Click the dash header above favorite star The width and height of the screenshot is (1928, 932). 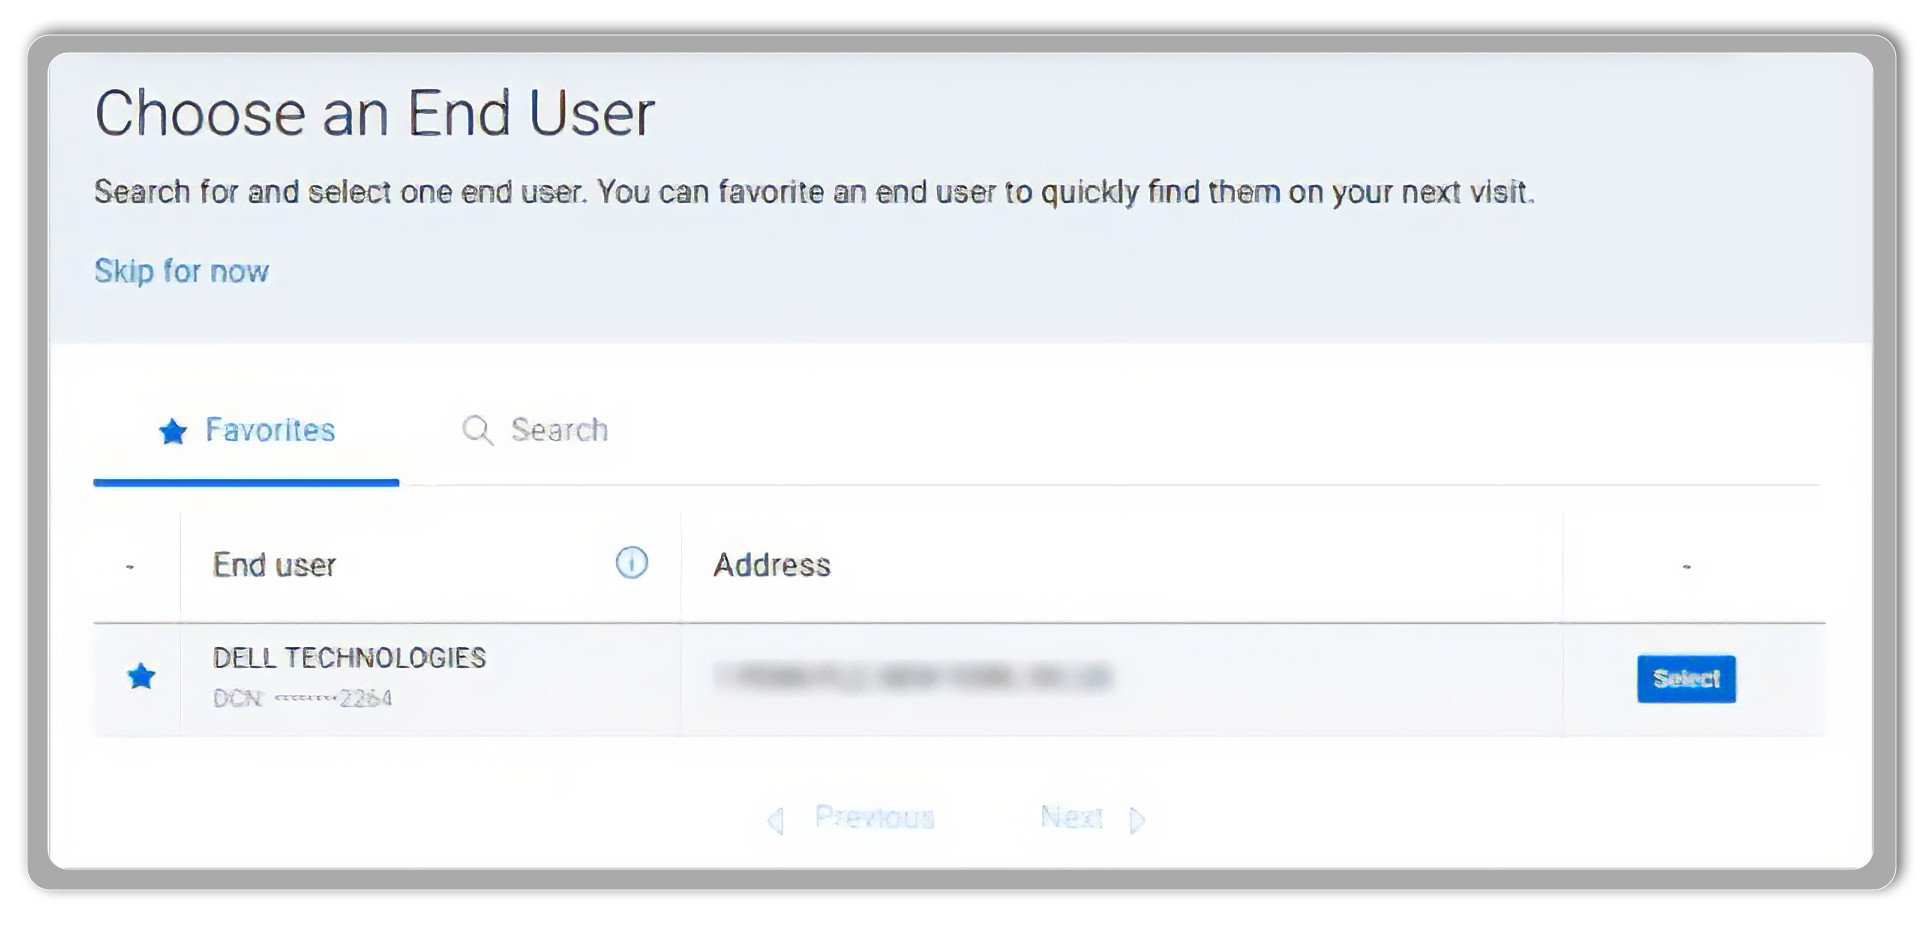click(130, 567)
